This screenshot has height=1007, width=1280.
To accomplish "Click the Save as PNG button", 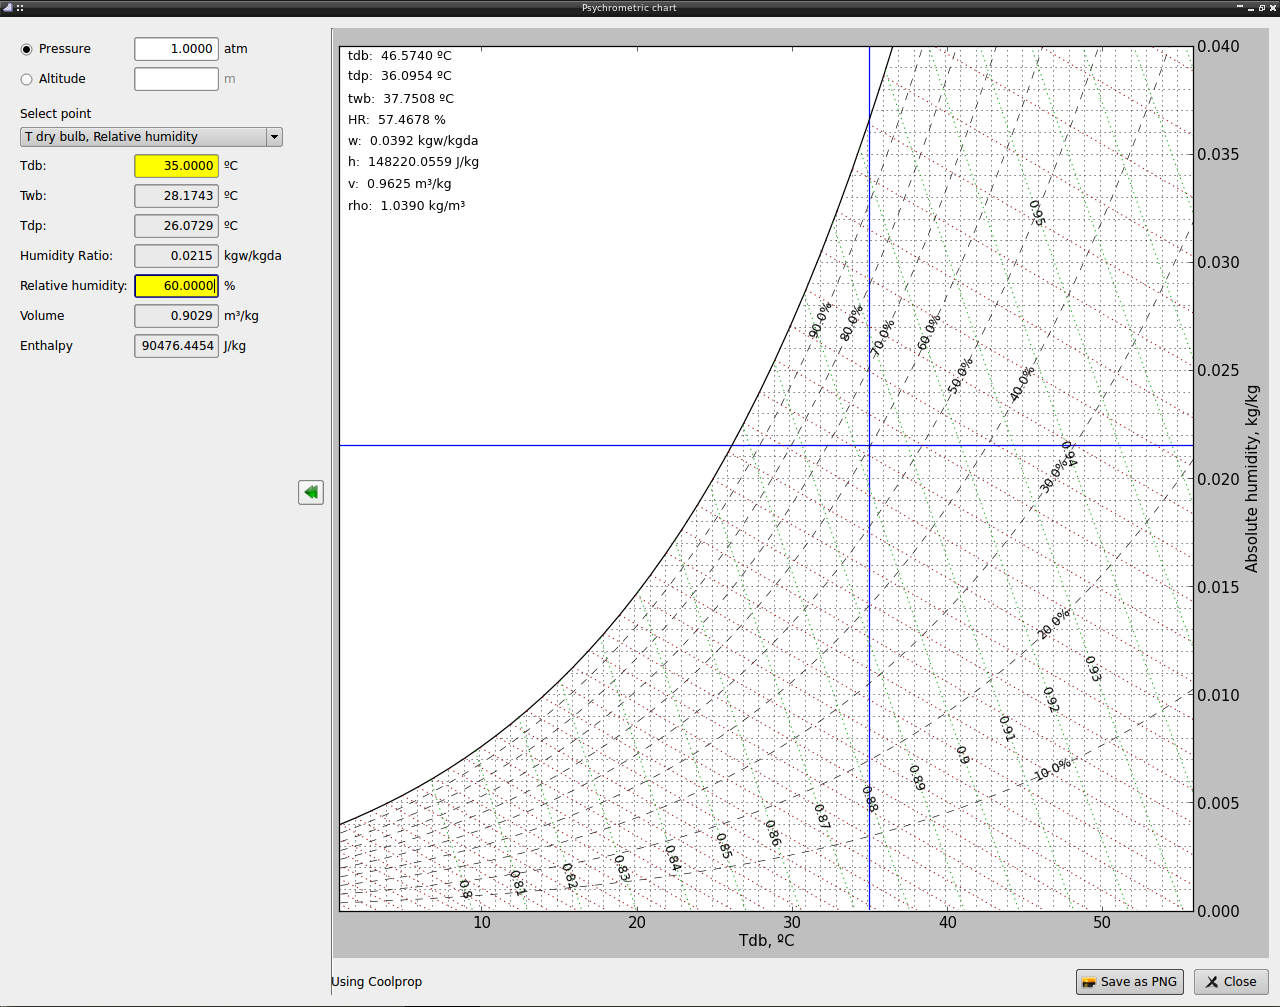I will (1129, 982).
